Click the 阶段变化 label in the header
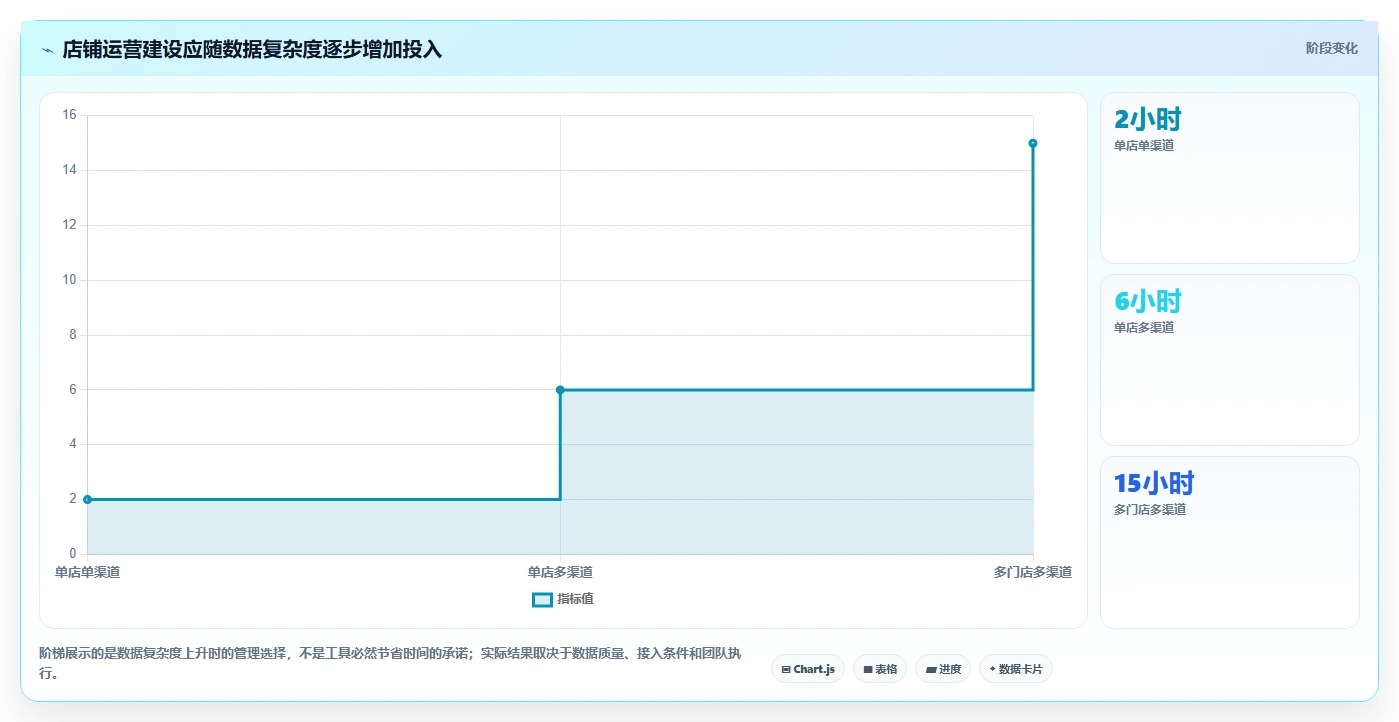Image resolution: width=1399 pixels, height=722 pixels. (1331, 48)
